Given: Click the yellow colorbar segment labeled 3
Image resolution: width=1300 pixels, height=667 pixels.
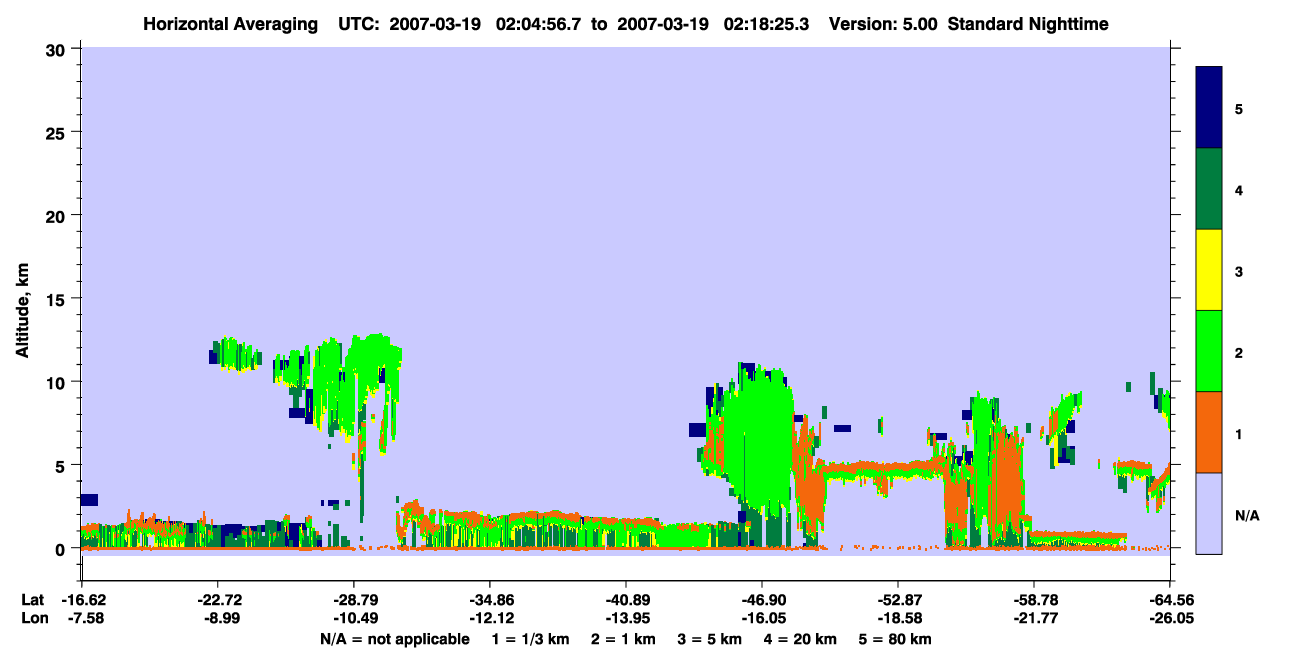Looking at the screenshot, I should click(1209, 270).
